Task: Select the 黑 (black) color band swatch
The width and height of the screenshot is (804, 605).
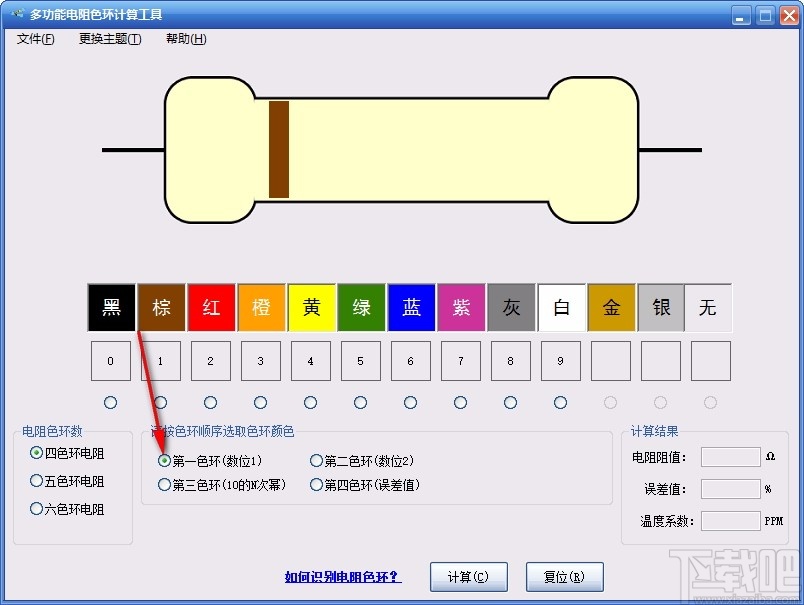Action: [x=111, y=307]
